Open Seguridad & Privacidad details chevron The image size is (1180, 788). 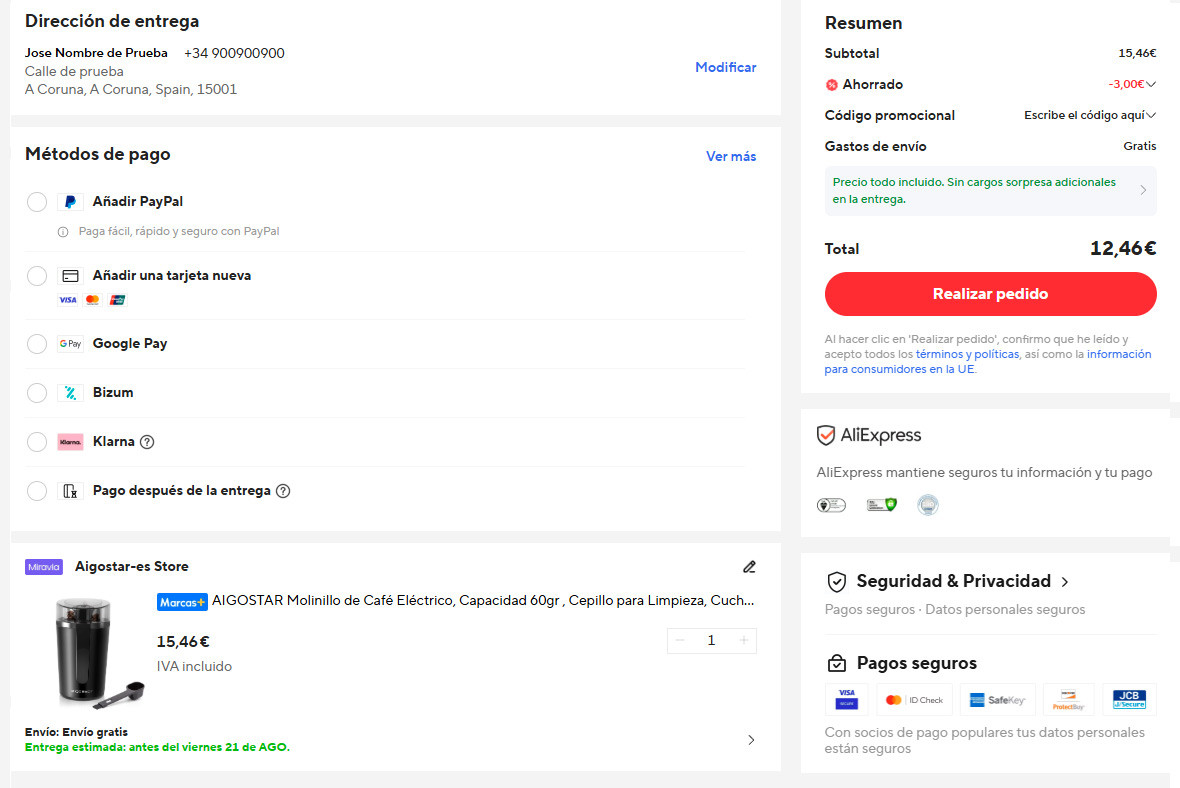tap(1065, 582)
